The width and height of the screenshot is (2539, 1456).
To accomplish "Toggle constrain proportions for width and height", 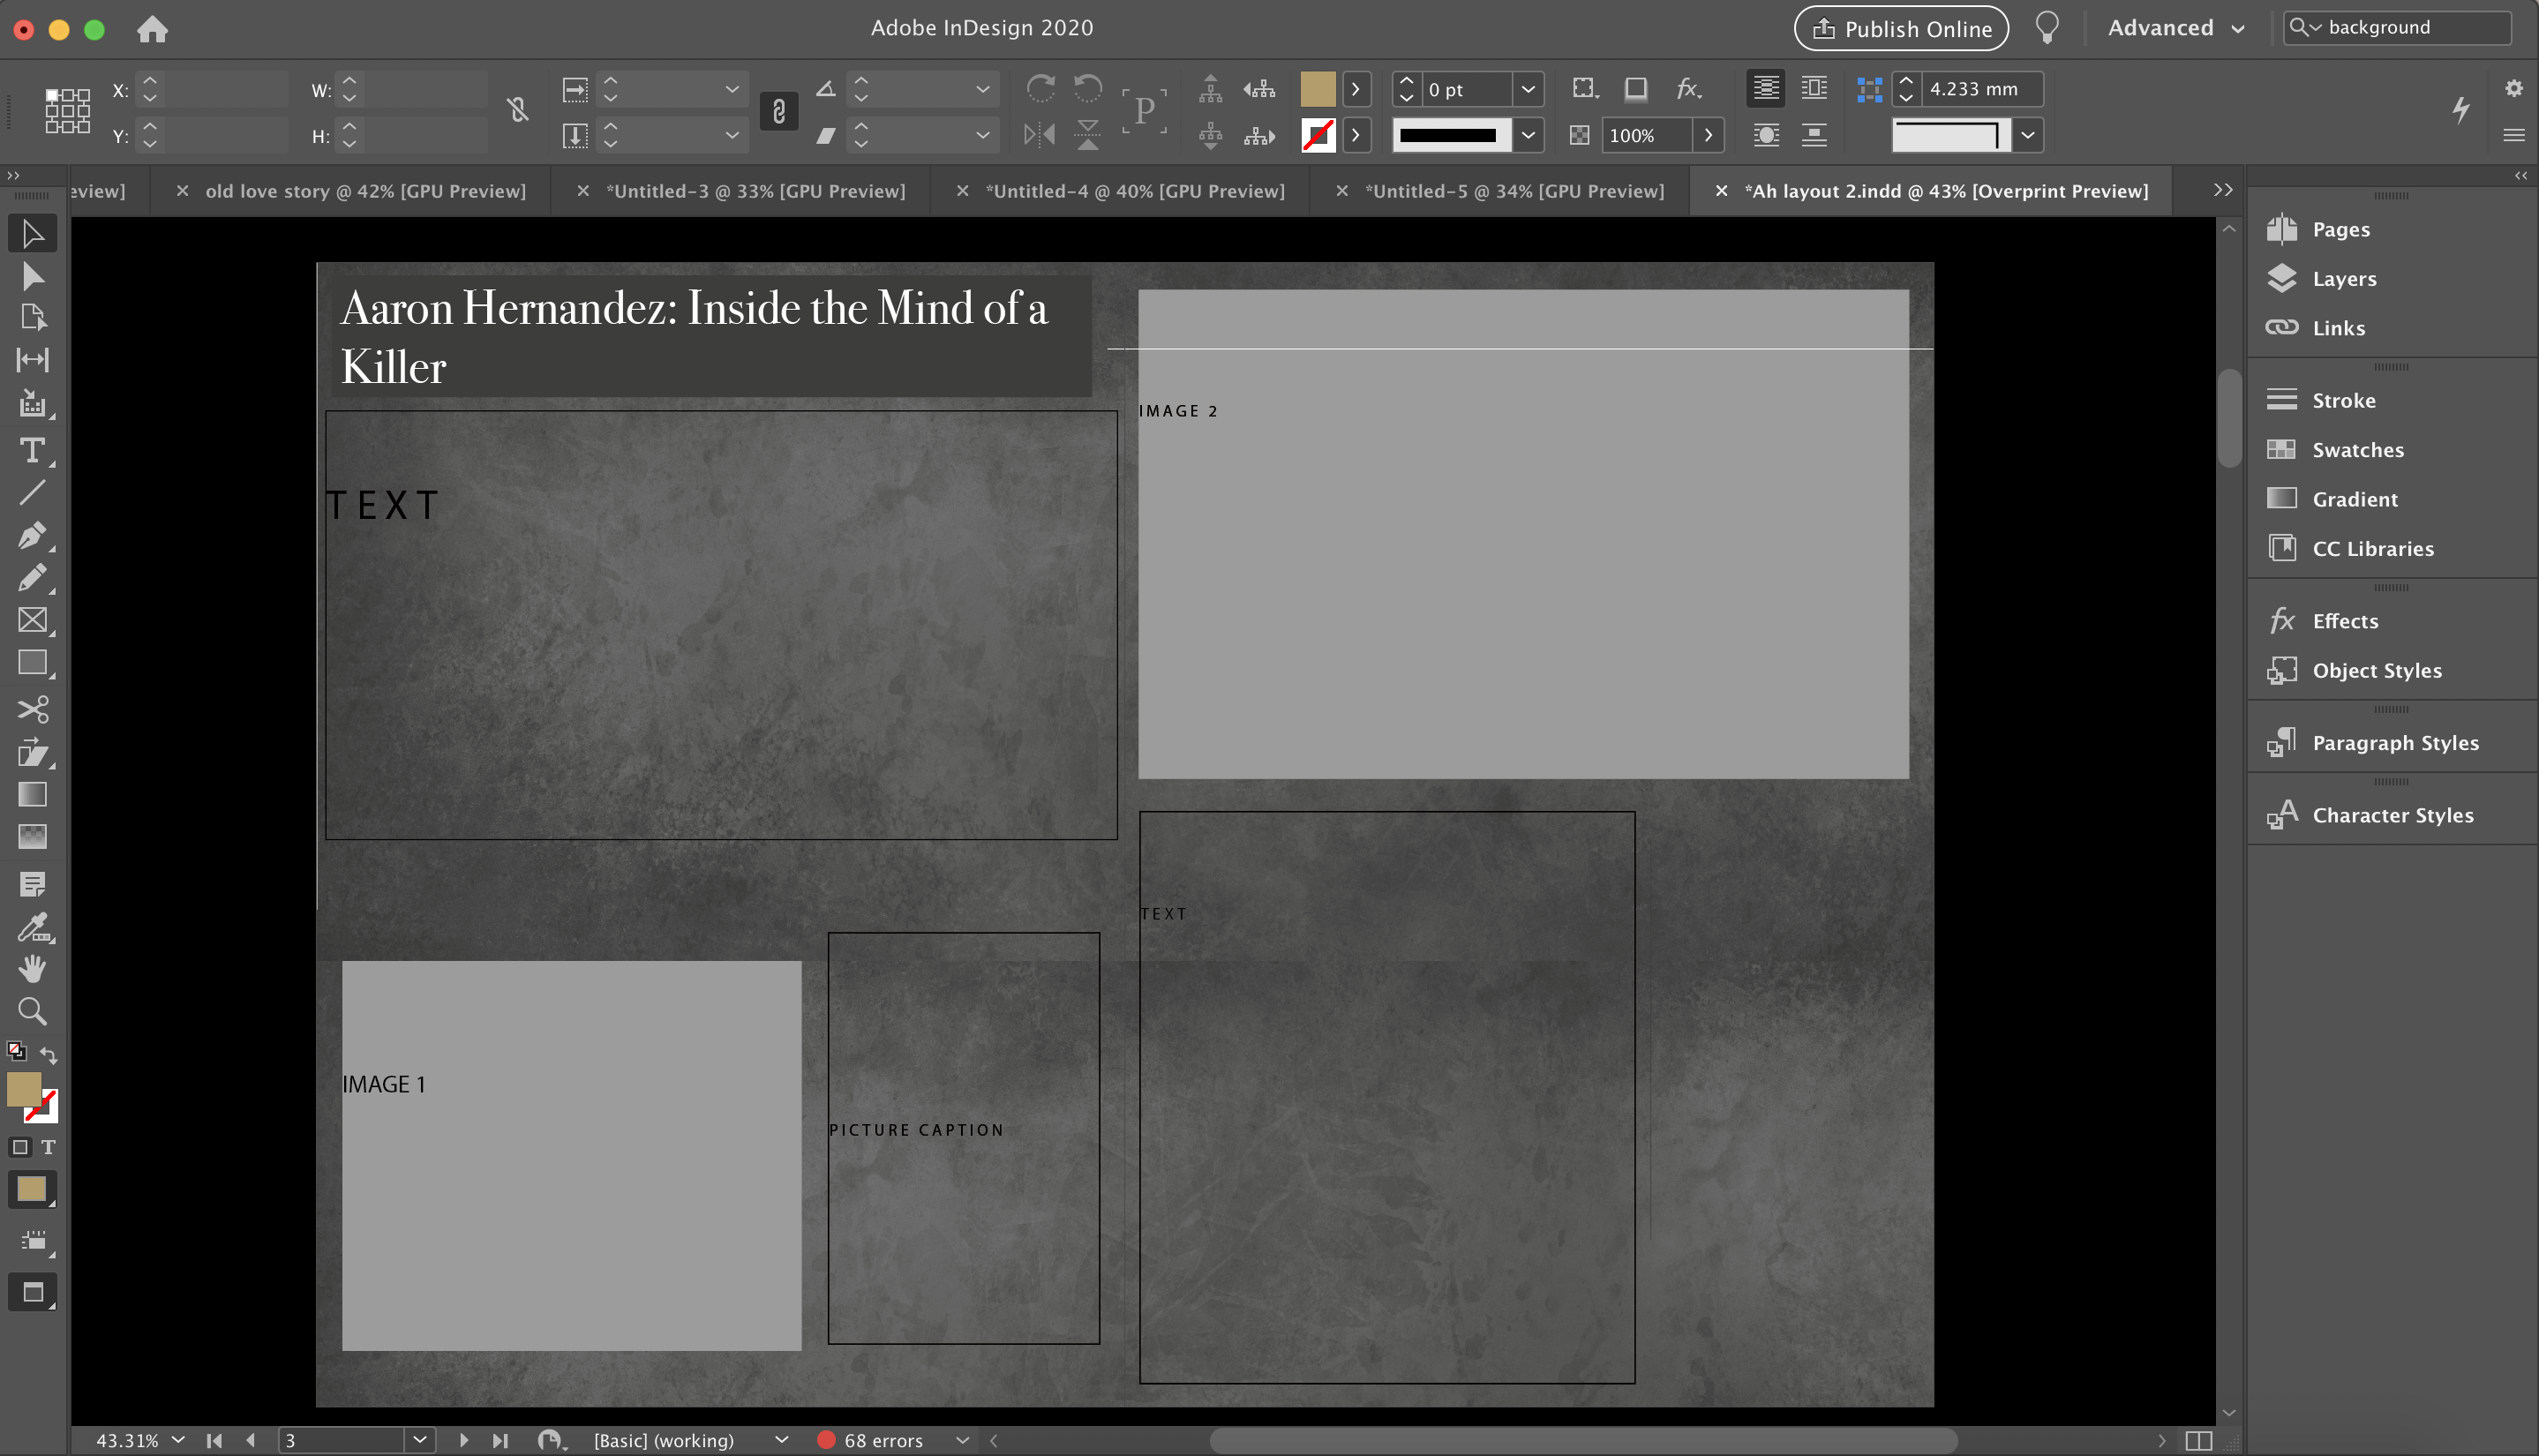I will (x=517, y=109).
